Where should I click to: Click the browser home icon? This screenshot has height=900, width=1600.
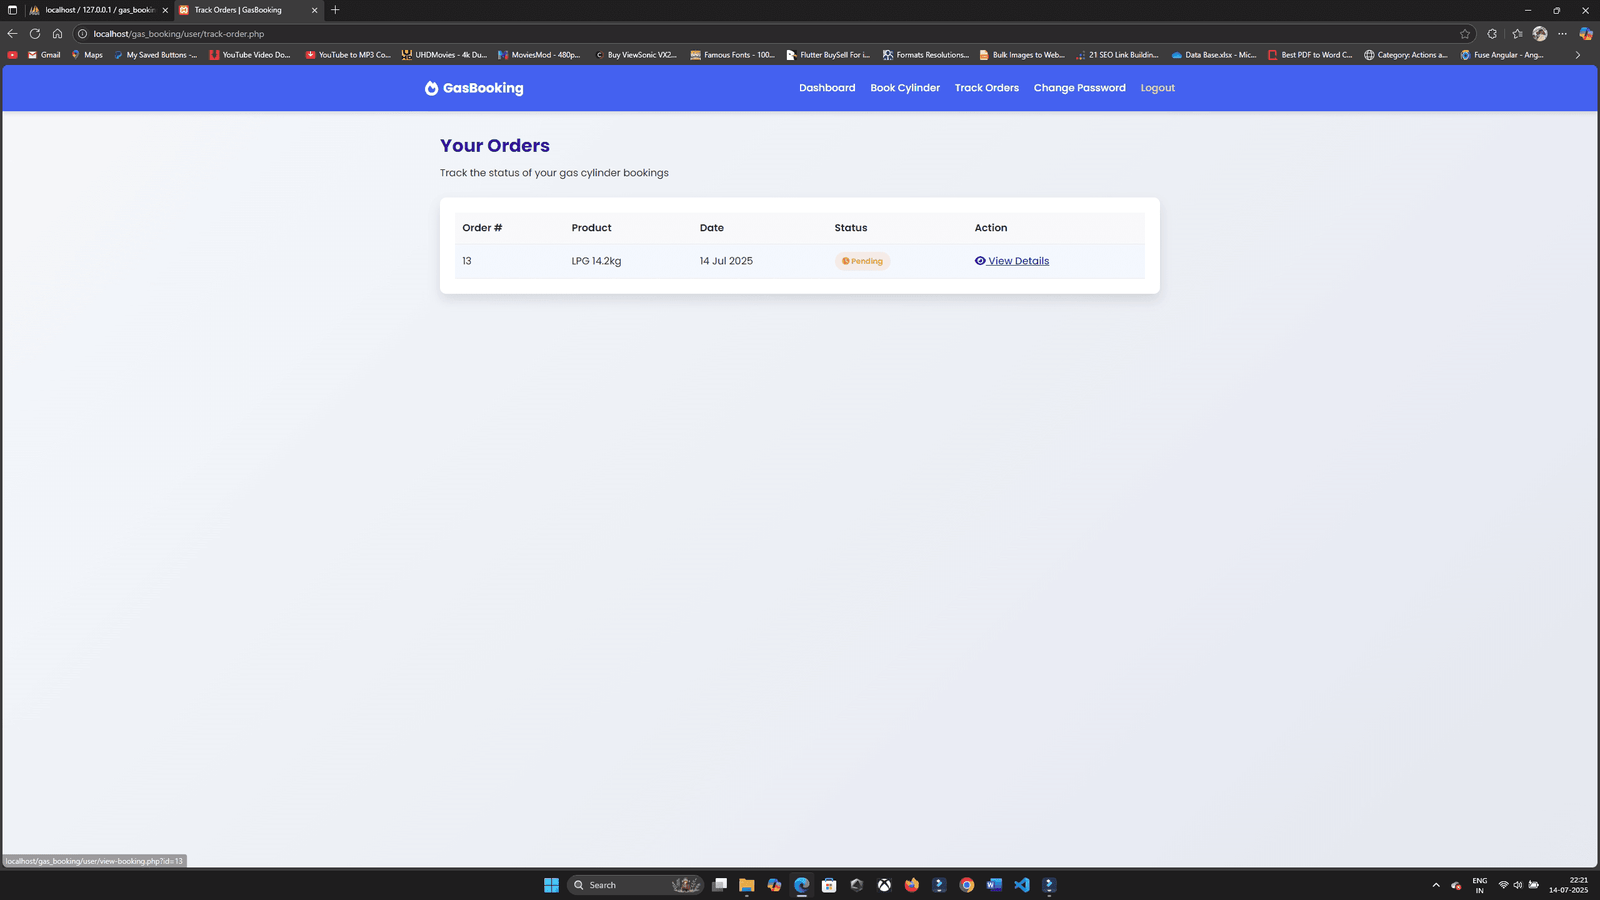point(57,34)
